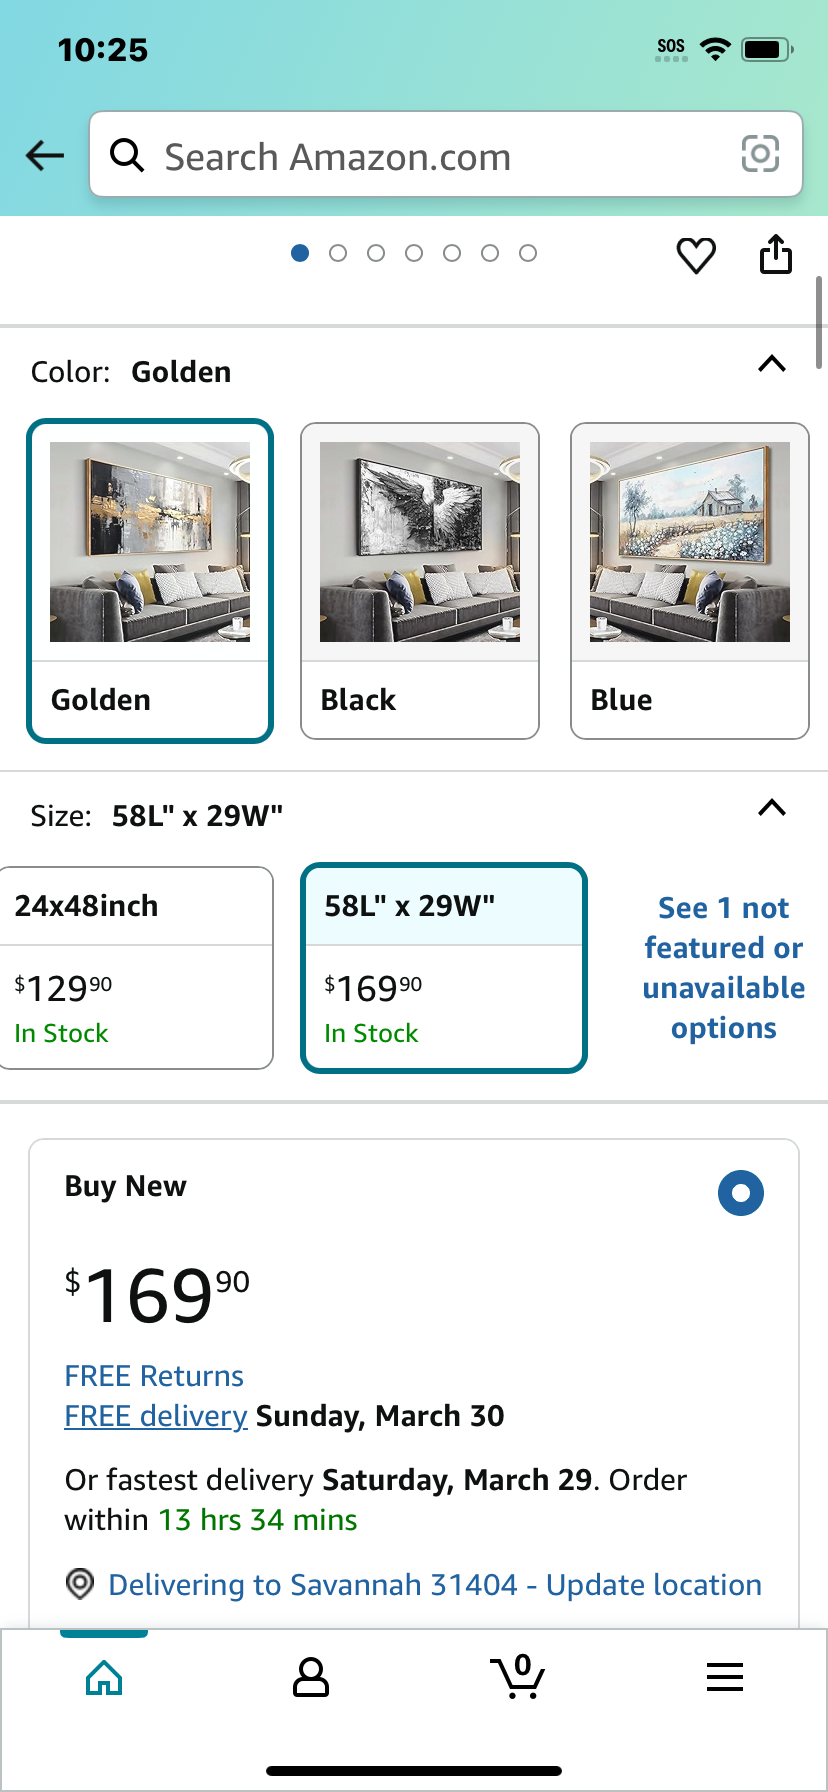Open camera lens search icon

(x=760, y=154)
